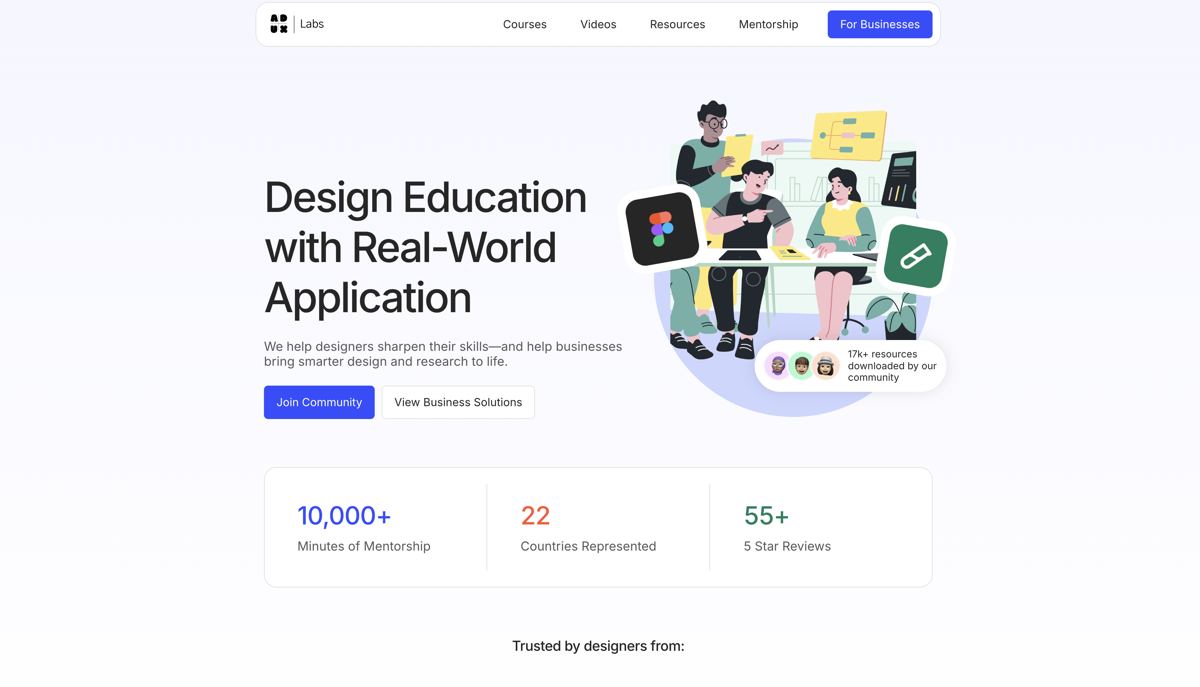Screen dimensions: 1200x687
Task: Click the Labs text beside the logo
Action: 312,24
